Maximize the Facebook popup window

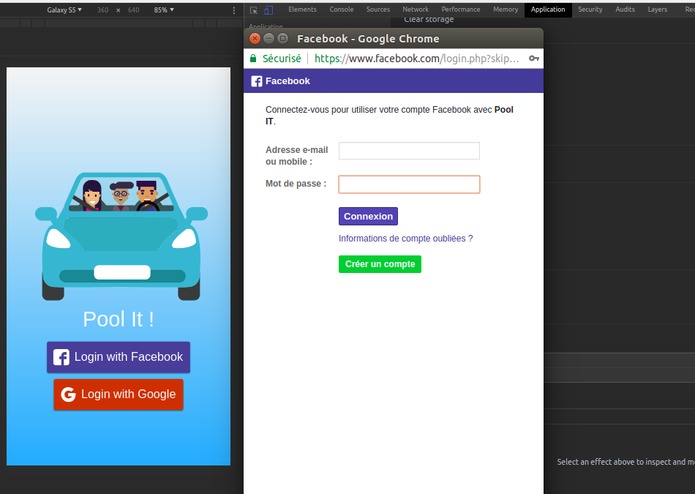282,39
